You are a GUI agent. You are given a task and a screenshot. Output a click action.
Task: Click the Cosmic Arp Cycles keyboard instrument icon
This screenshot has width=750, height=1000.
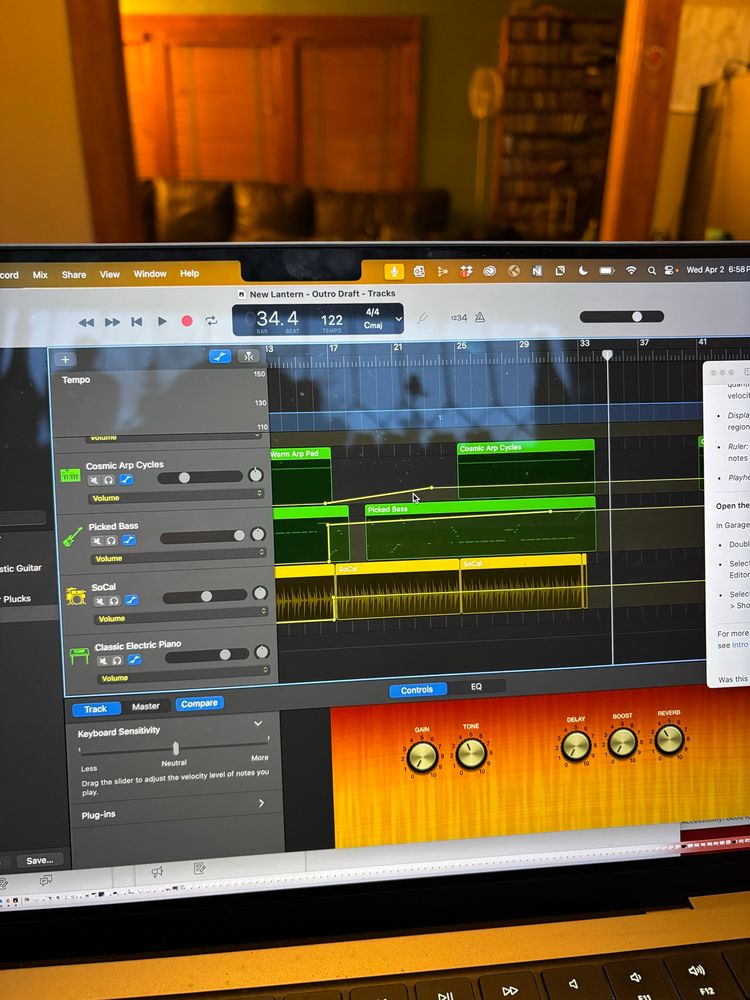coord(70,476)
